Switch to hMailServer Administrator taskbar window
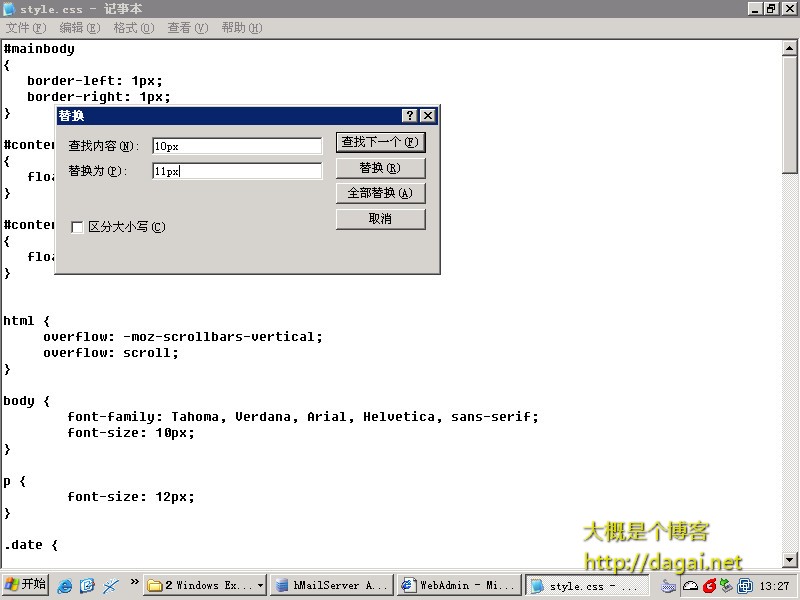 (x=332, y=586)
